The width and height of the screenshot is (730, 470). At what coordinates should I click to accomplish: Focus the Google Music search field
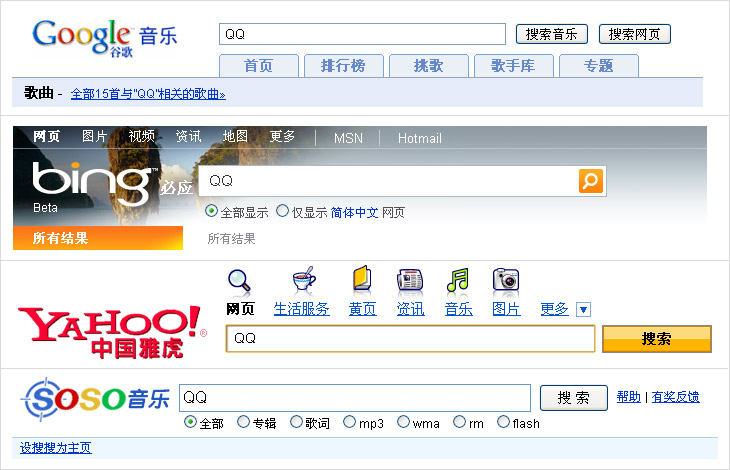(362, 34)
